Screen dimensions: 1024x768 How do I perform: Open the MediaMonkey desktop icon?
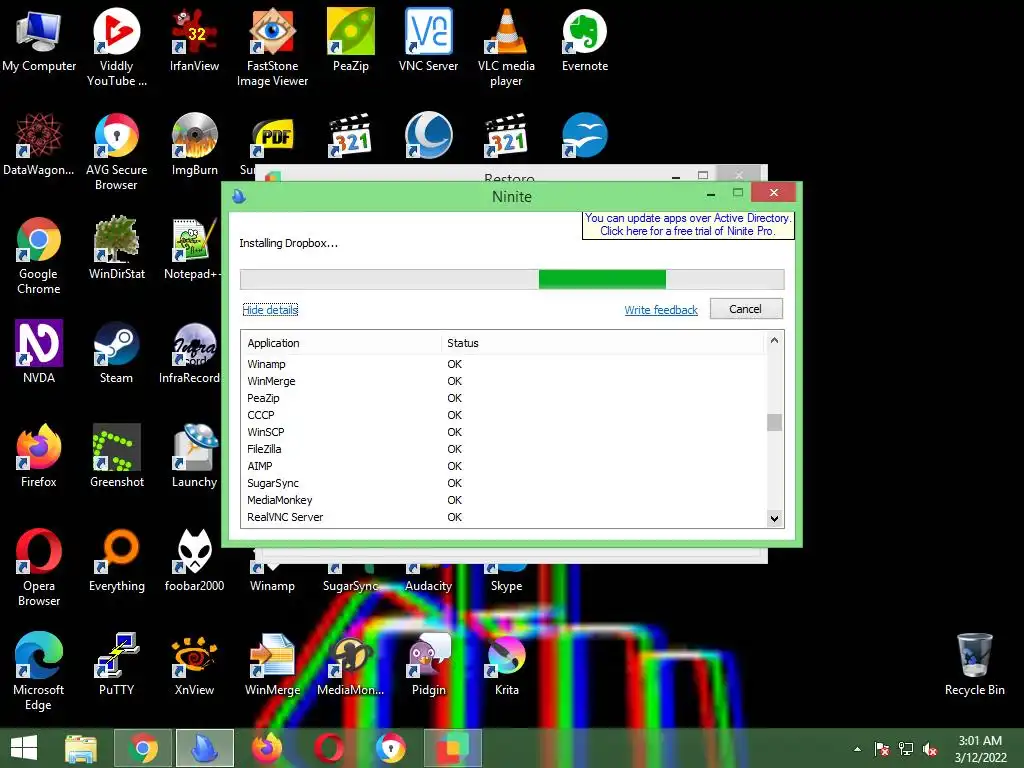pos(351,664)
